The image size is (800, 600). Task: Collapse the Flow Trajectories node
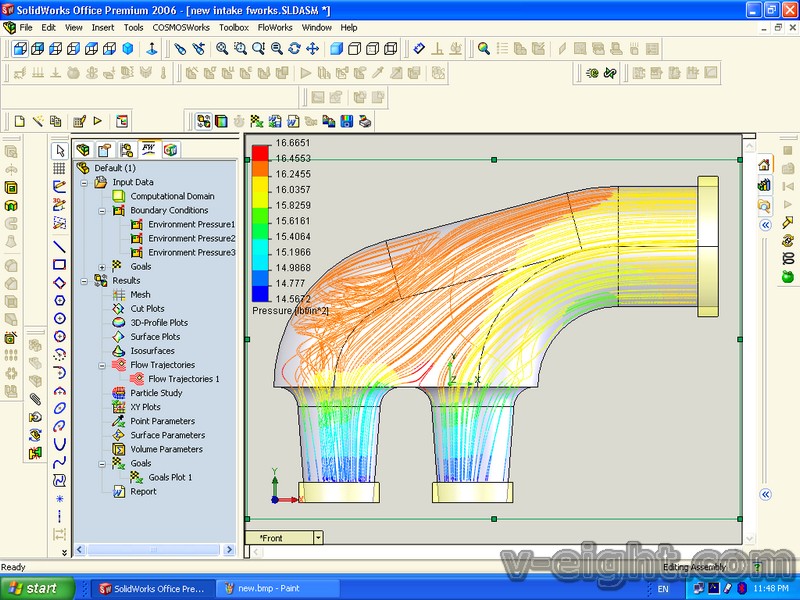(102, 365)
